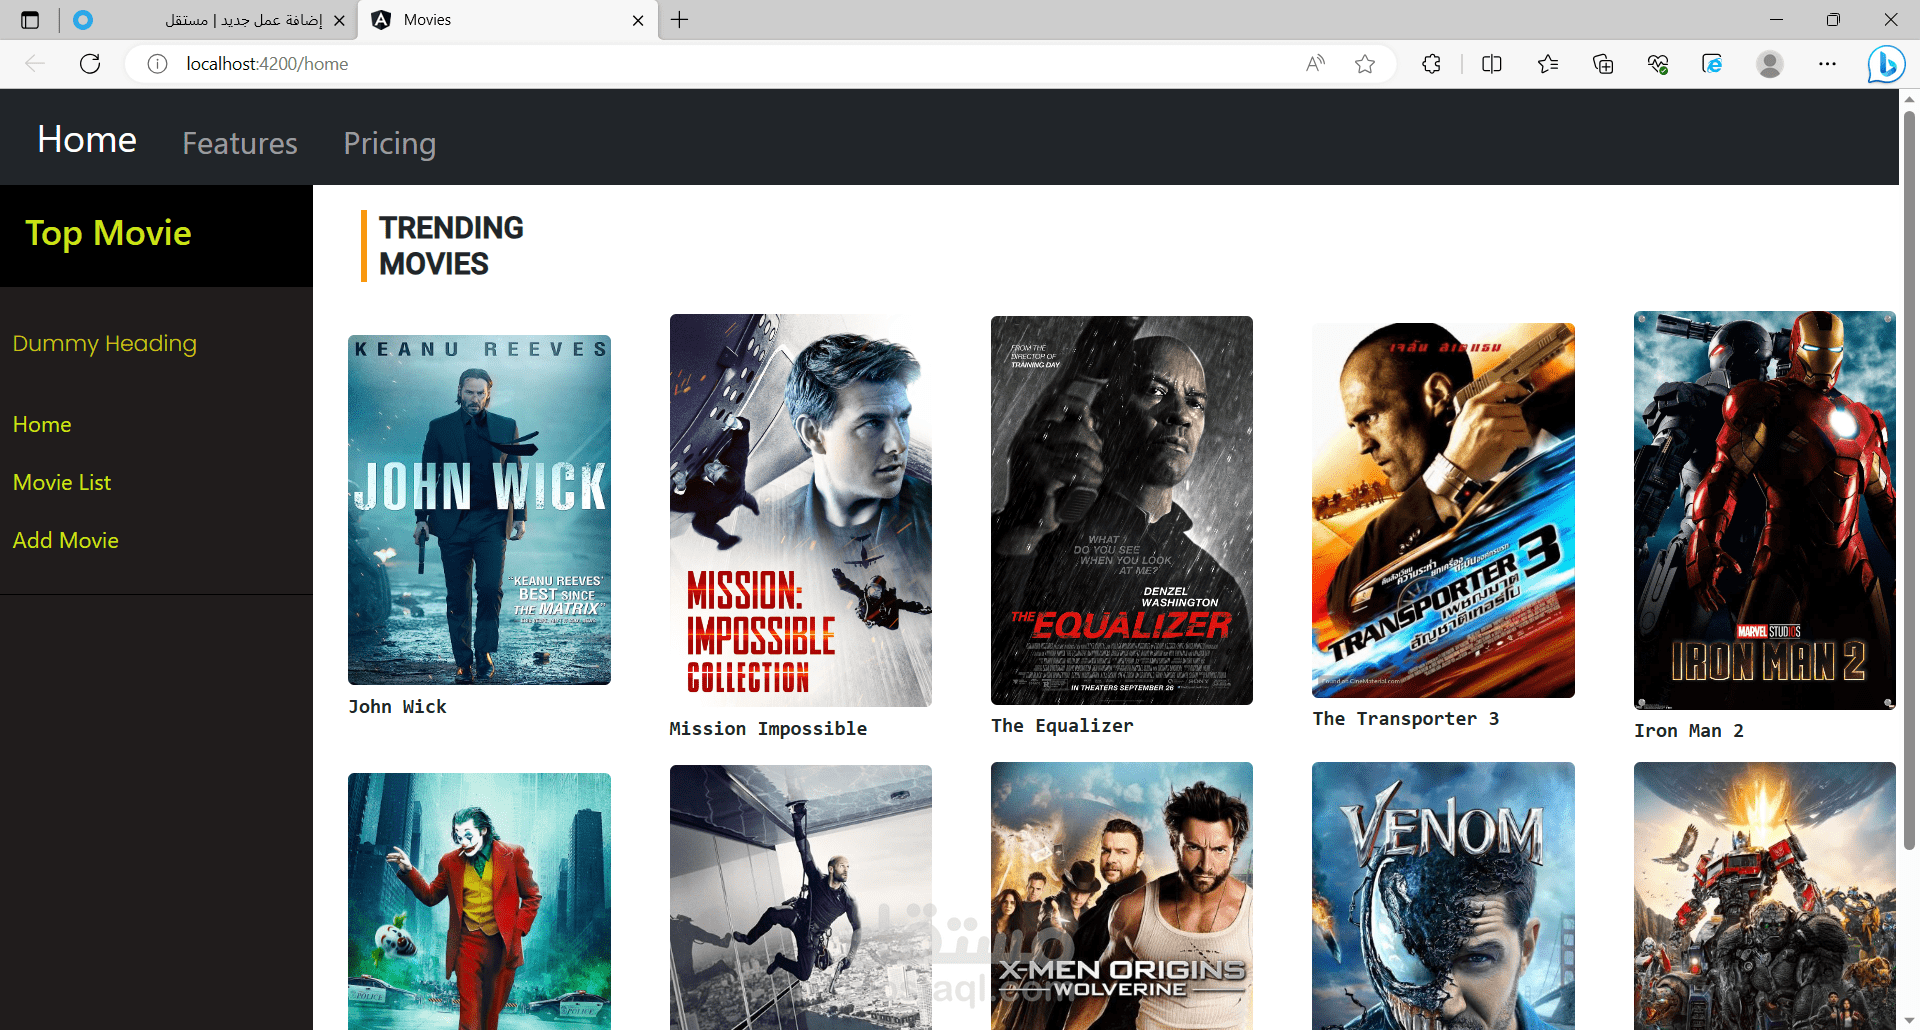Click the browser back arrow
Image resolution: width=1920 pixels, height=1030 pixels.
[35, 64]
